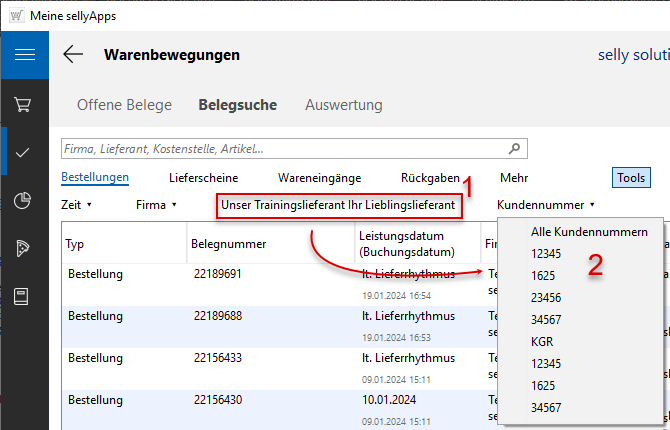Switch to the Offene Belege tab
670x430 pixels.
coord(124,105)
